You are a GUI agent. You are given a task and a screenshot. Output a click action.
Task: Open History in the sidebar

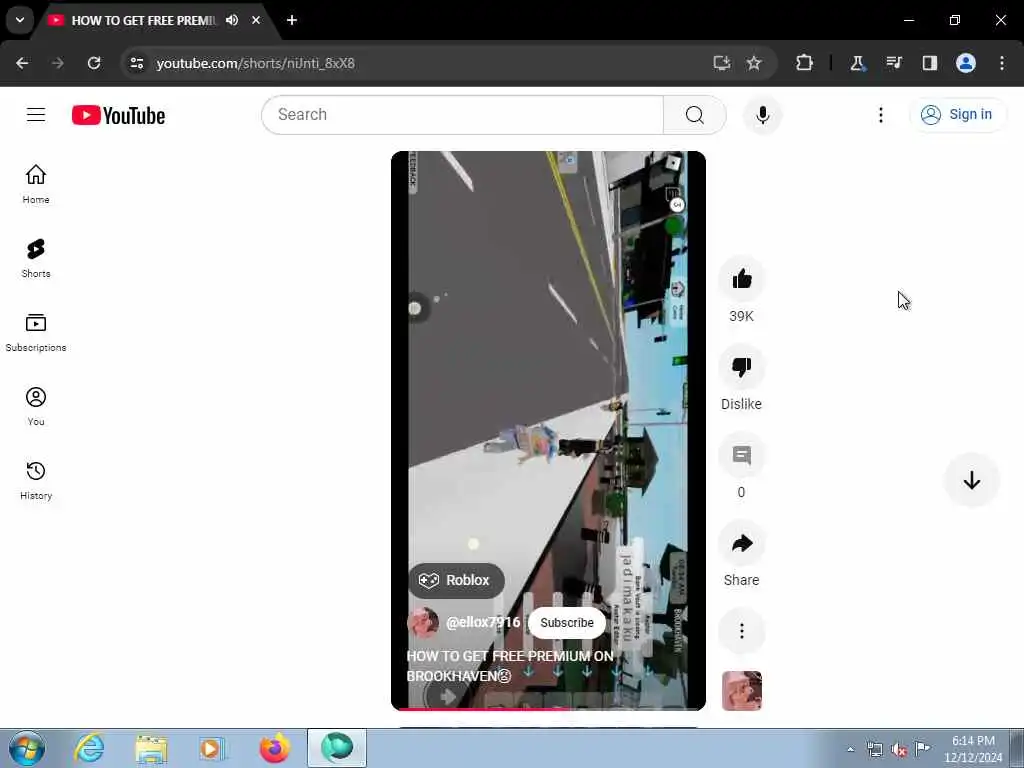36,480
